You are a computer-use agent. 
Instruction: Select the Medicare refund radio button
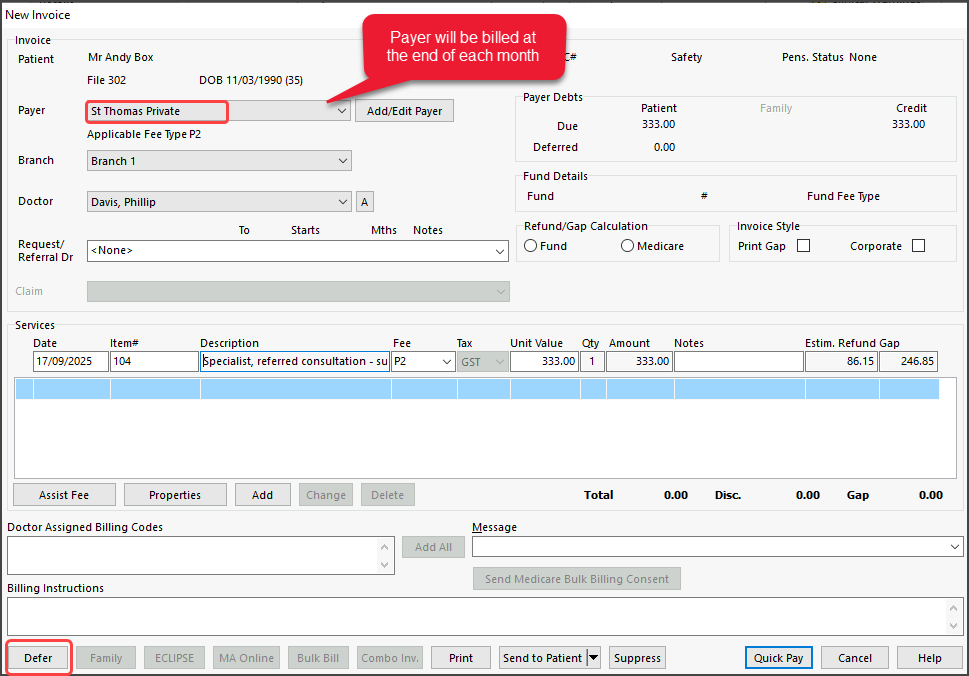coord(627,246)
